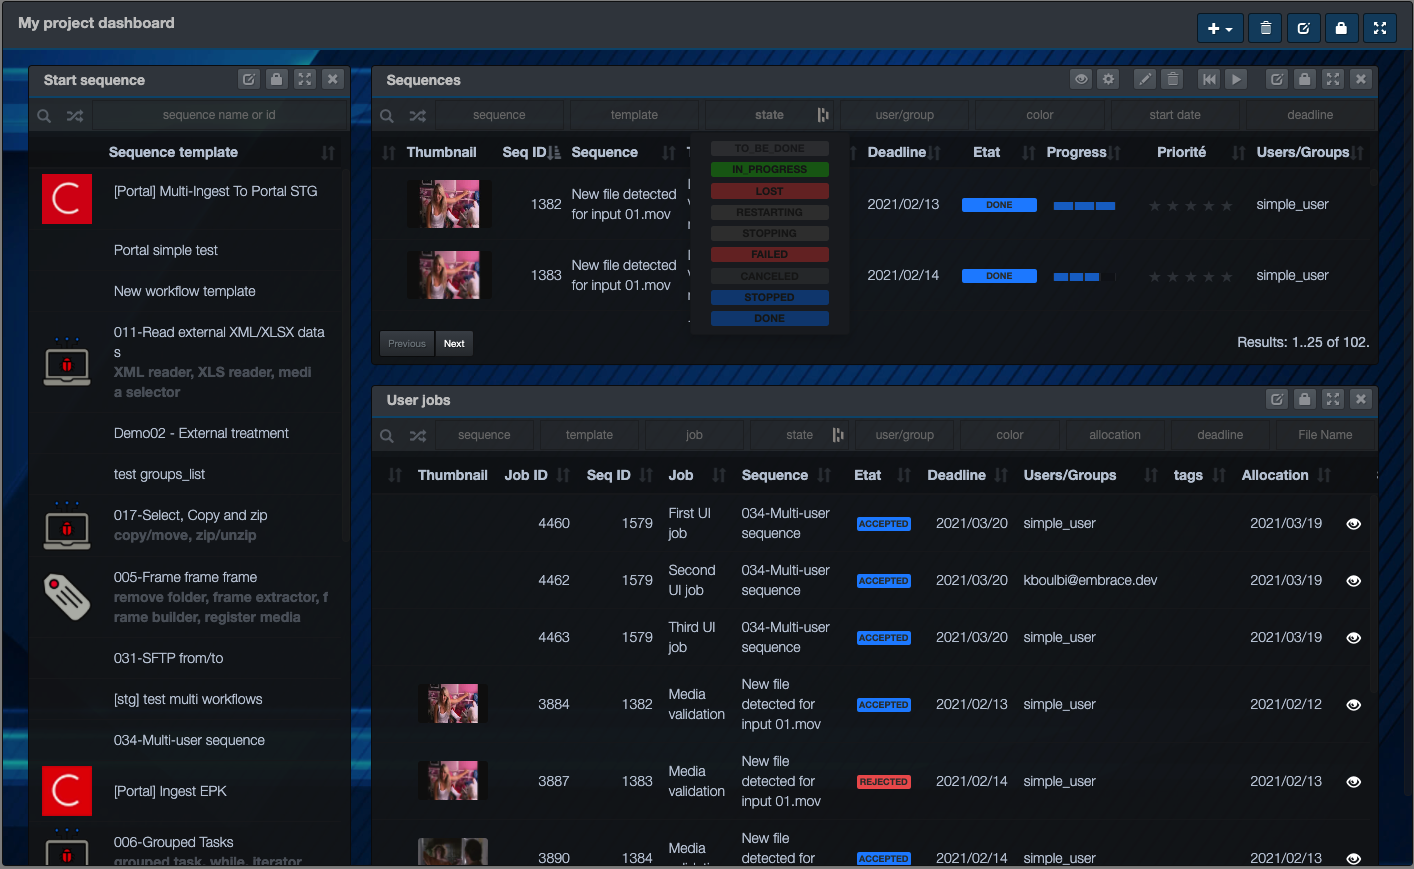Click the trash icon in Sequences toolbar
Image resolution: width=1414 pixels, height=869 pixels.
[x=1173, y=79]
